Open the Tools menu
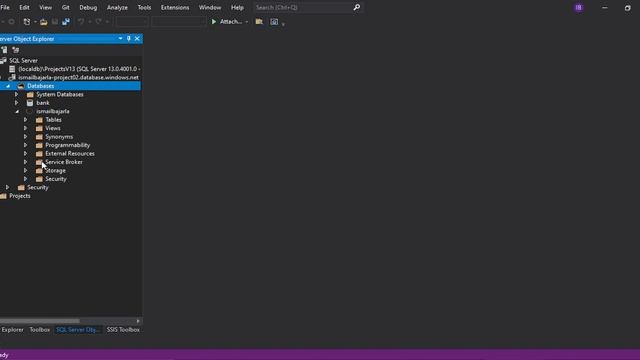Viewport: 640px width, 360px height. 144,7
